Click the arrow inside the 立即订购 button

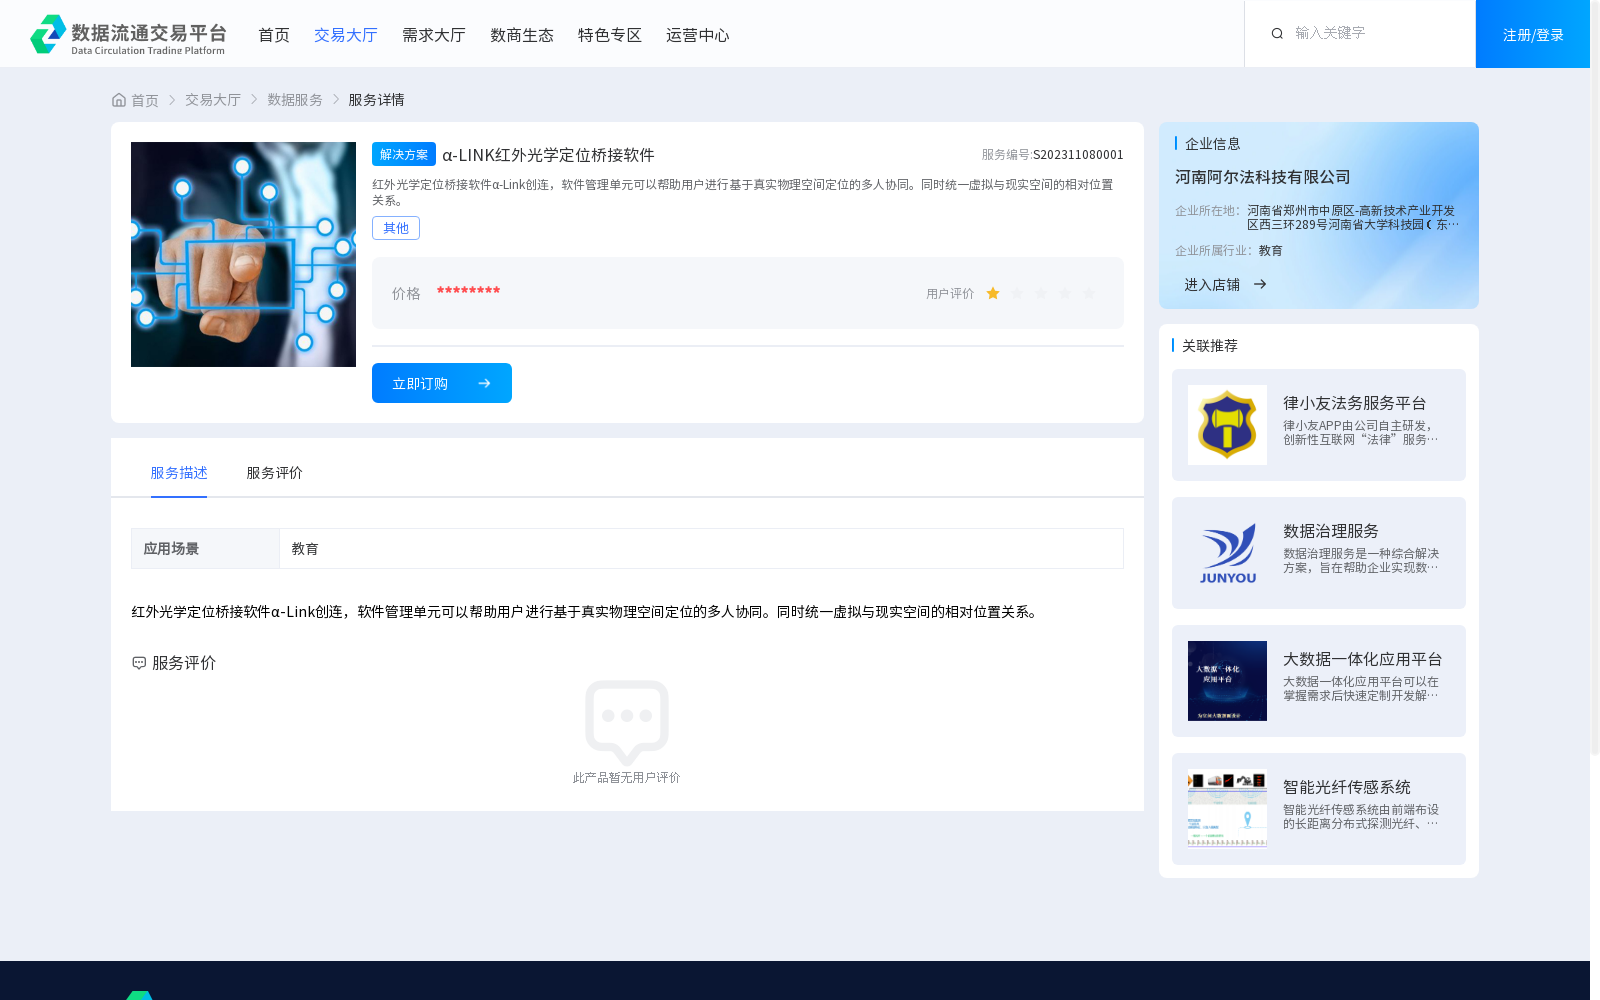[x=484, y=383]
